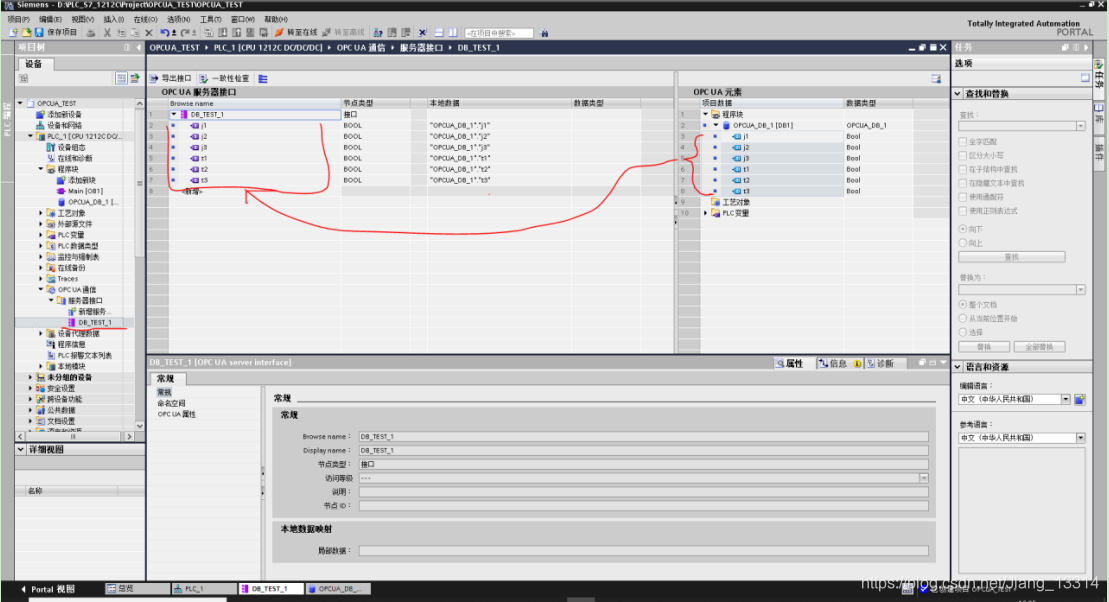This screenshot has height=602, width=1109.
Task: Click the blue rows icon after consistency check
Action: click(263, 79)
